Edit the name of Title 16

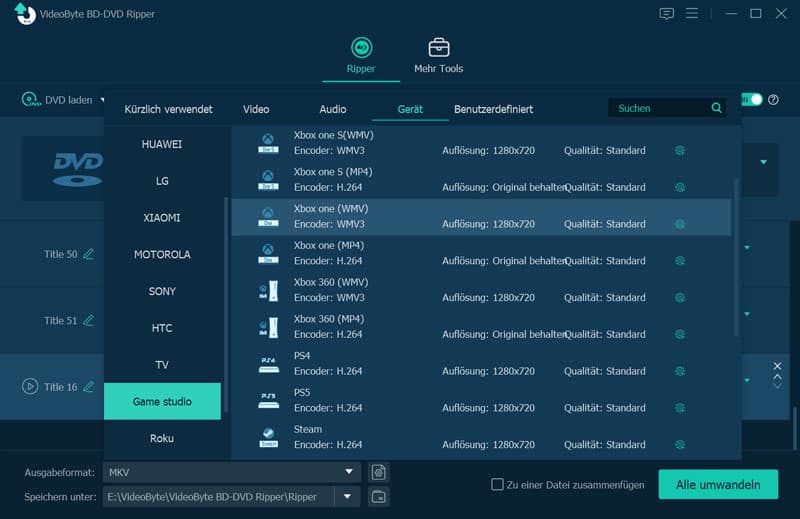tap(88, 386)
